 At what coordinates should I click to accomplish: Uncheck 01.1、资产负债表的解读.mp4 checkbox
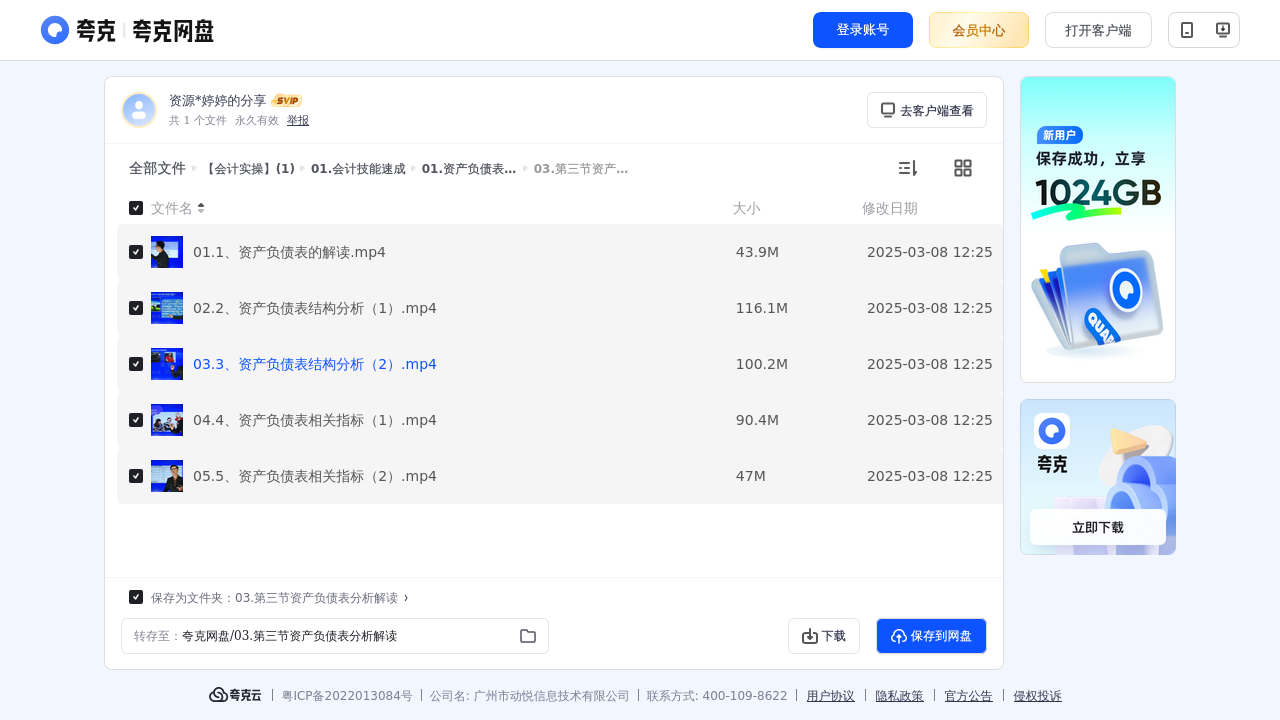click(x=136, y=252)
